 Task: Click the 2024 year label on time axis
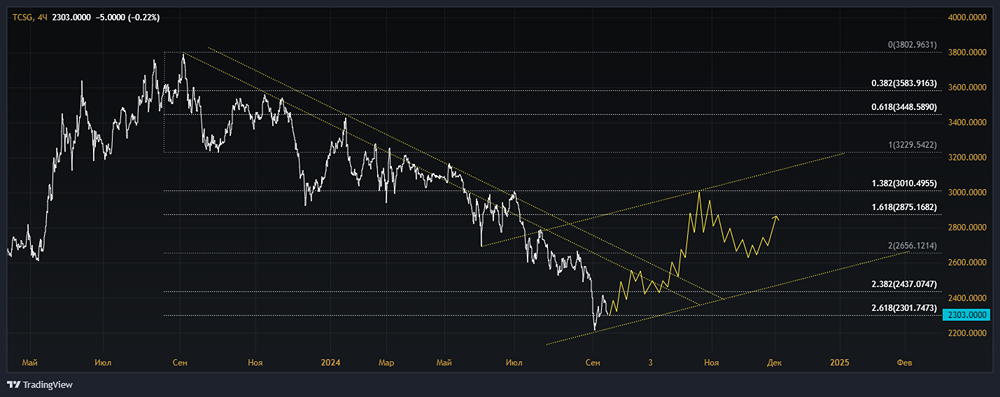coord(331,363)
